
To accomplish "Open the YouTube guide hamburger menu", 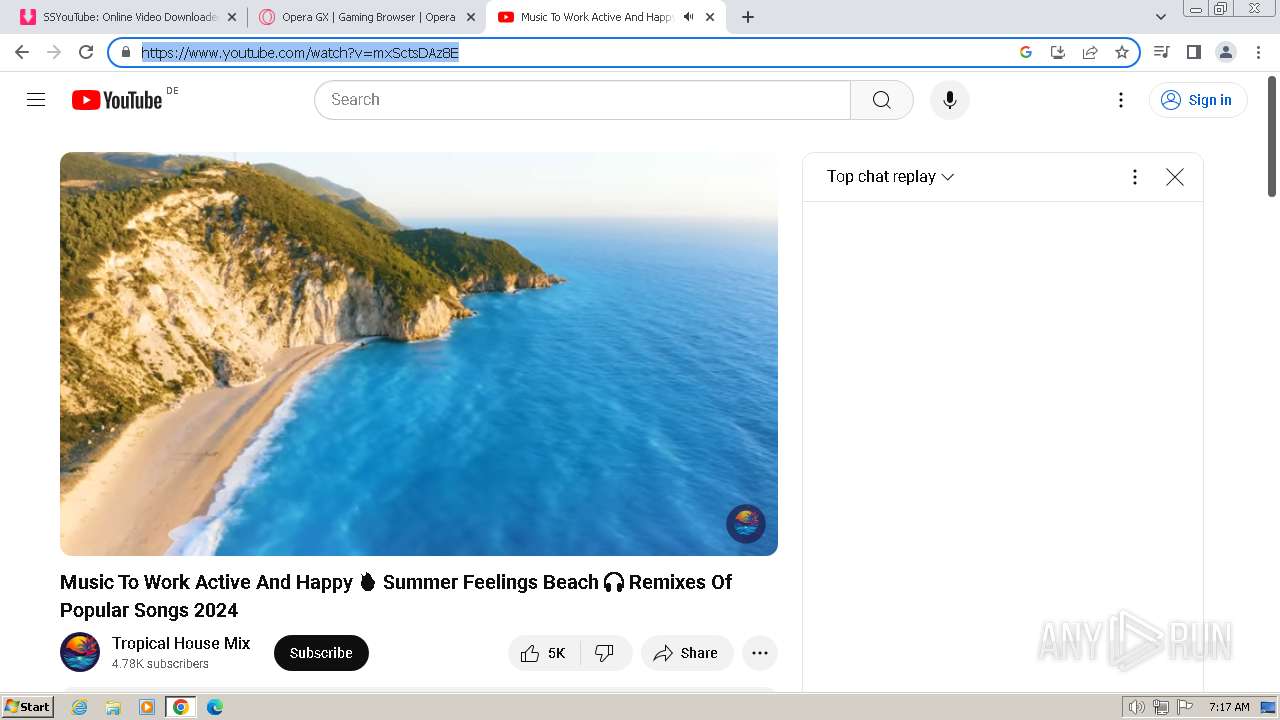I will tap(36, 100).
